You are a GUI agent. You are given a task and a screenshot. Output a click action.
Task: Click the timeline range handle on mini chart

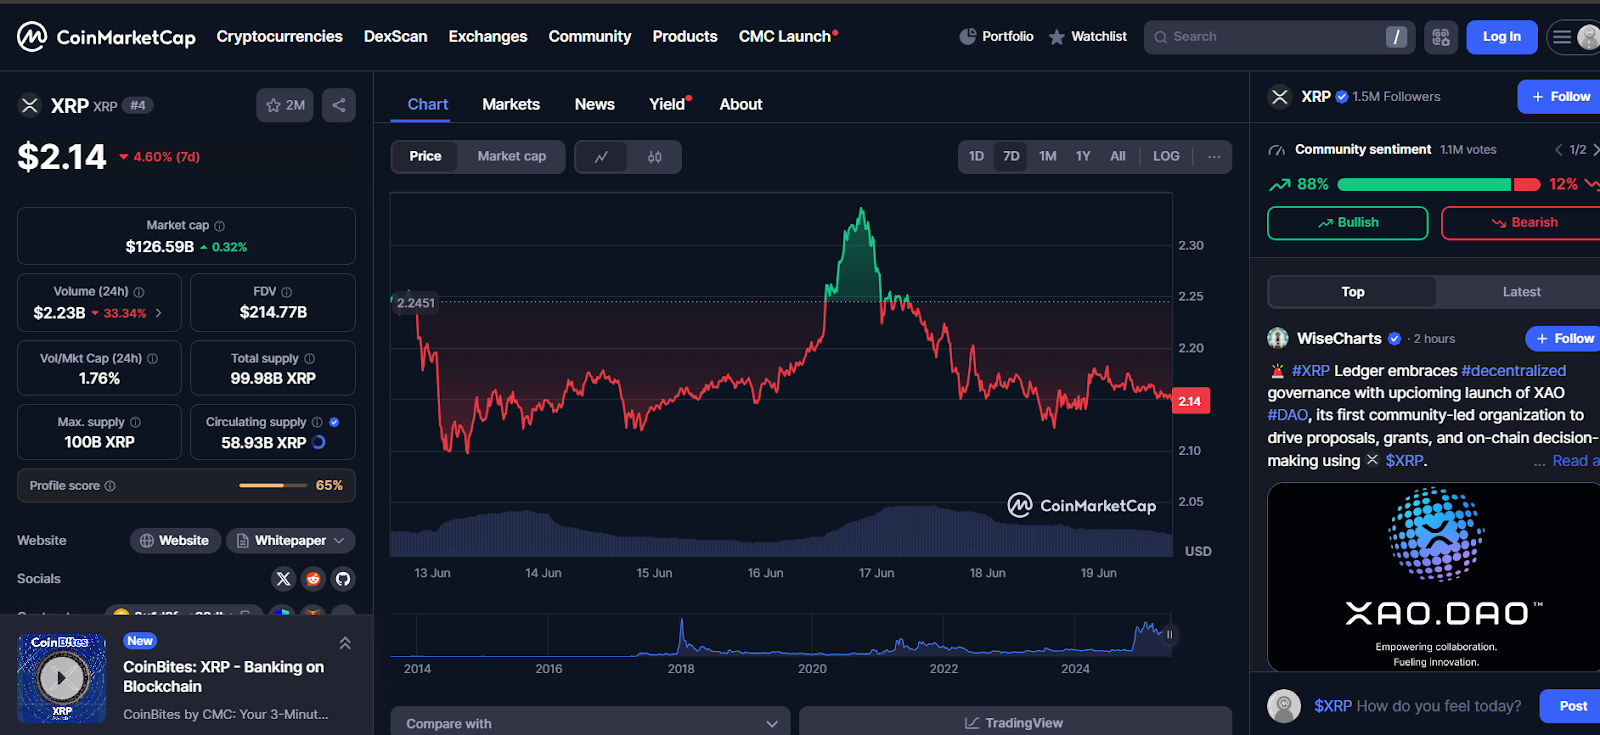click(1169, 634)
